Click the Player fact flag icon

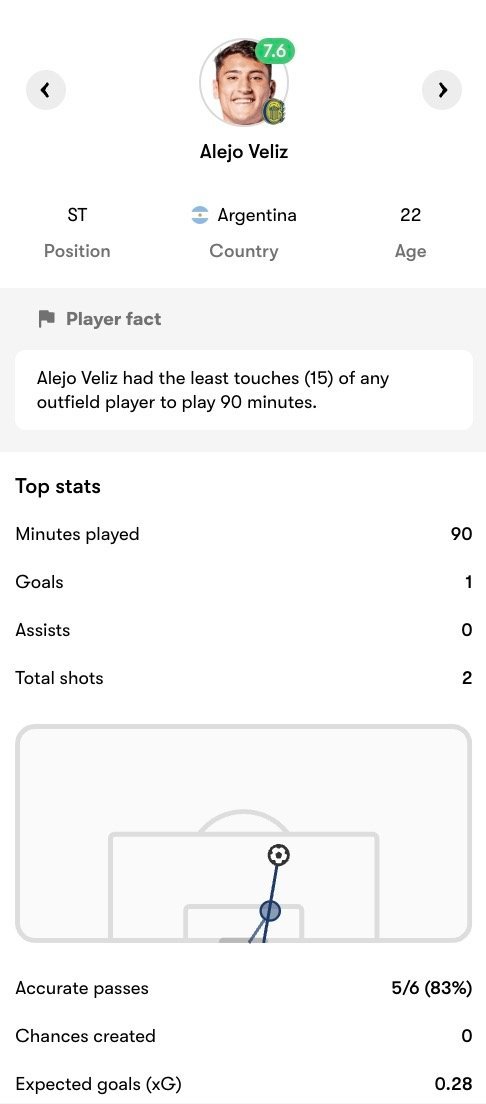[46, 319]
